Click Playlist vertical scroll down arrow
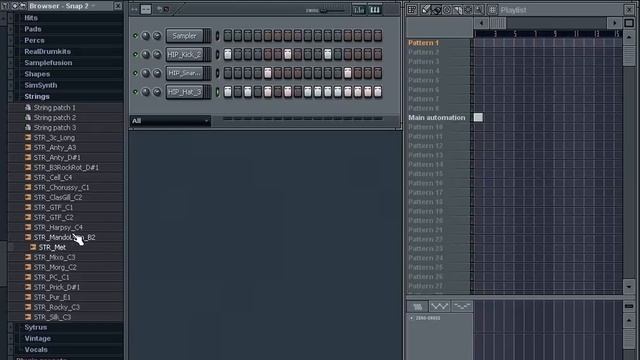640x360 pixels. (629, 287)
